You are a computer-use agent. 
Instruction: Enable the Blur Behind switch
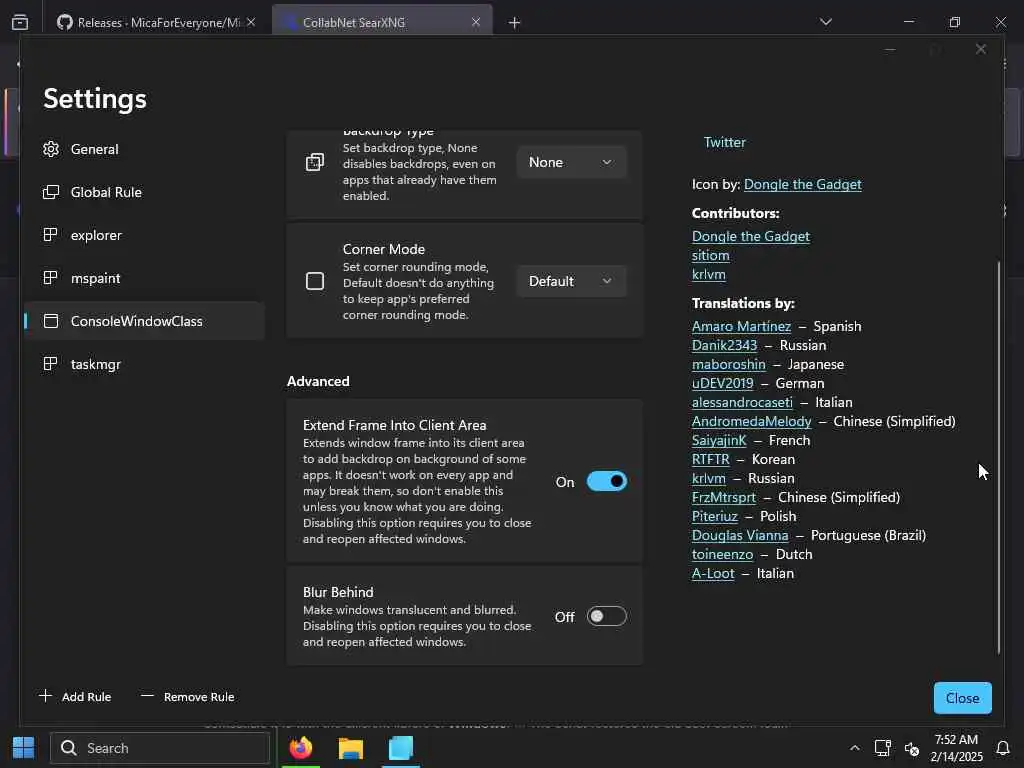click(607, 616)
